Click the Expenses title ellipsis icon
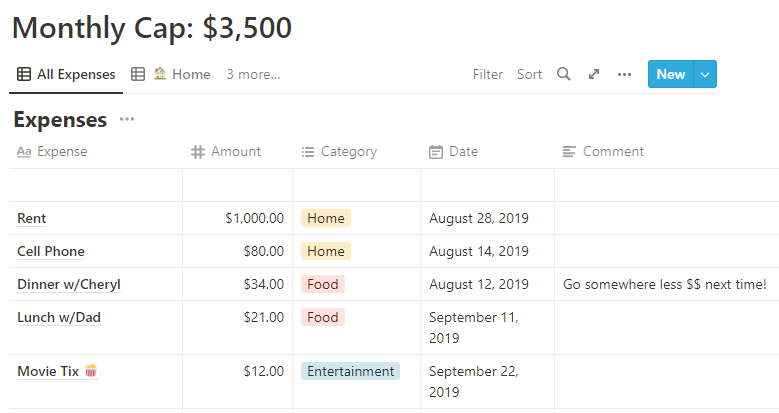 127,120
